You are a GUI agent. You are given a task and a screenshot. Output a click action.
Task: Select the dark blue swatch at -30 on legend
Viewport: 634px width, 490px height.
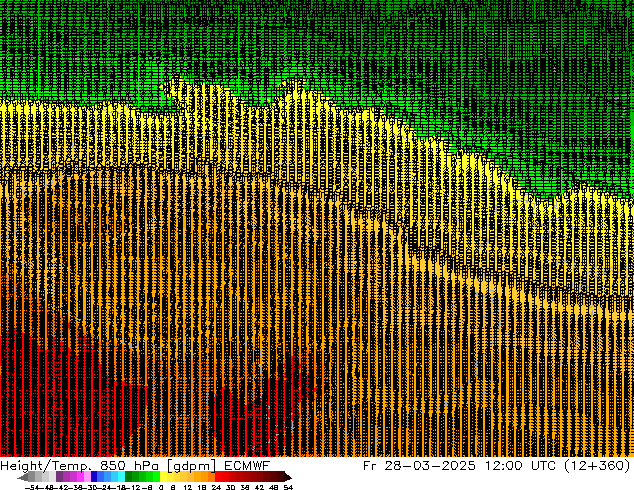(x=94, y=477)
